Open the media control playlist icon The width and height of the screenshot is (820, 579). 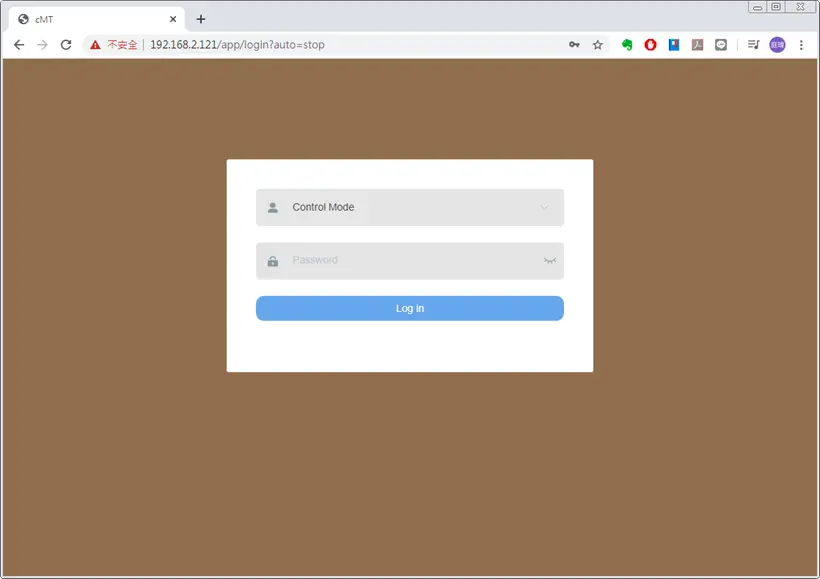(753, 45)
